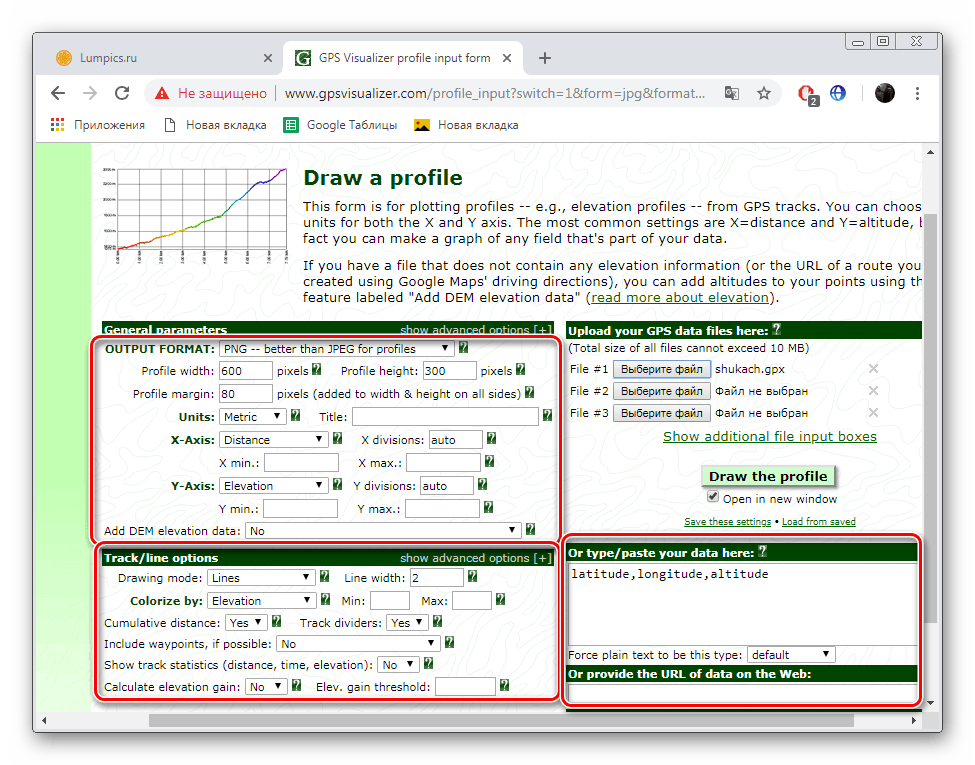Click help icon next to X-Axis dropdown
The width and height of the screenshot is (975, 765).
coord(337,438)
